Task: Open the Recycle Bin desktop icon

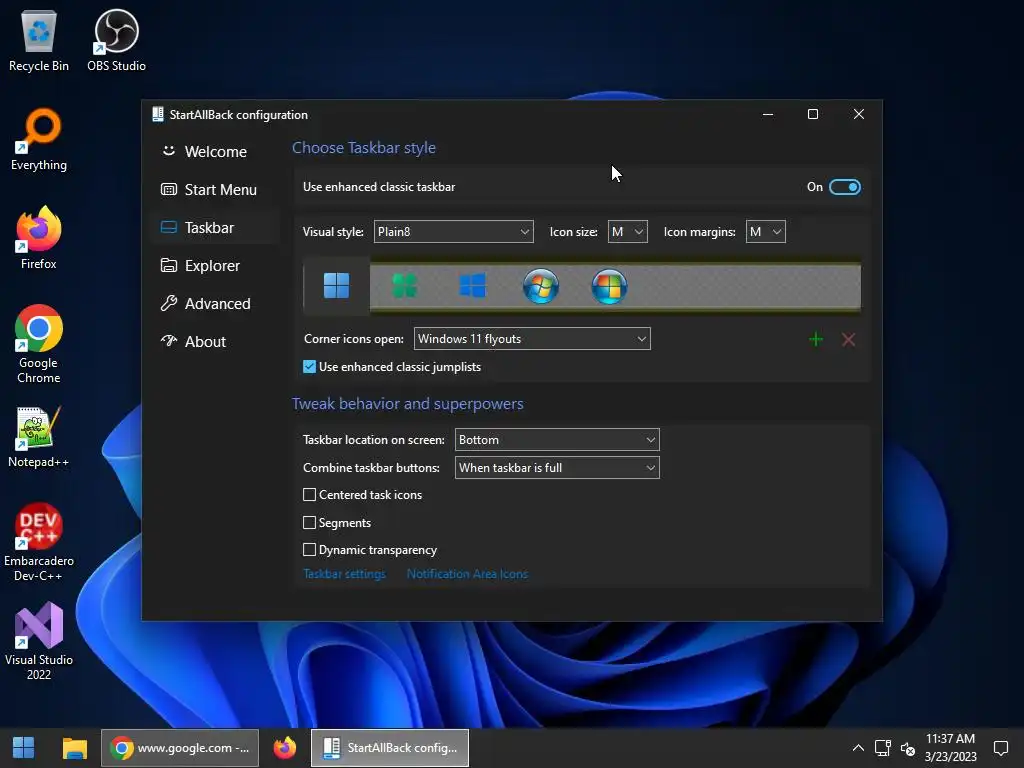Action: [x=39, y=40]
